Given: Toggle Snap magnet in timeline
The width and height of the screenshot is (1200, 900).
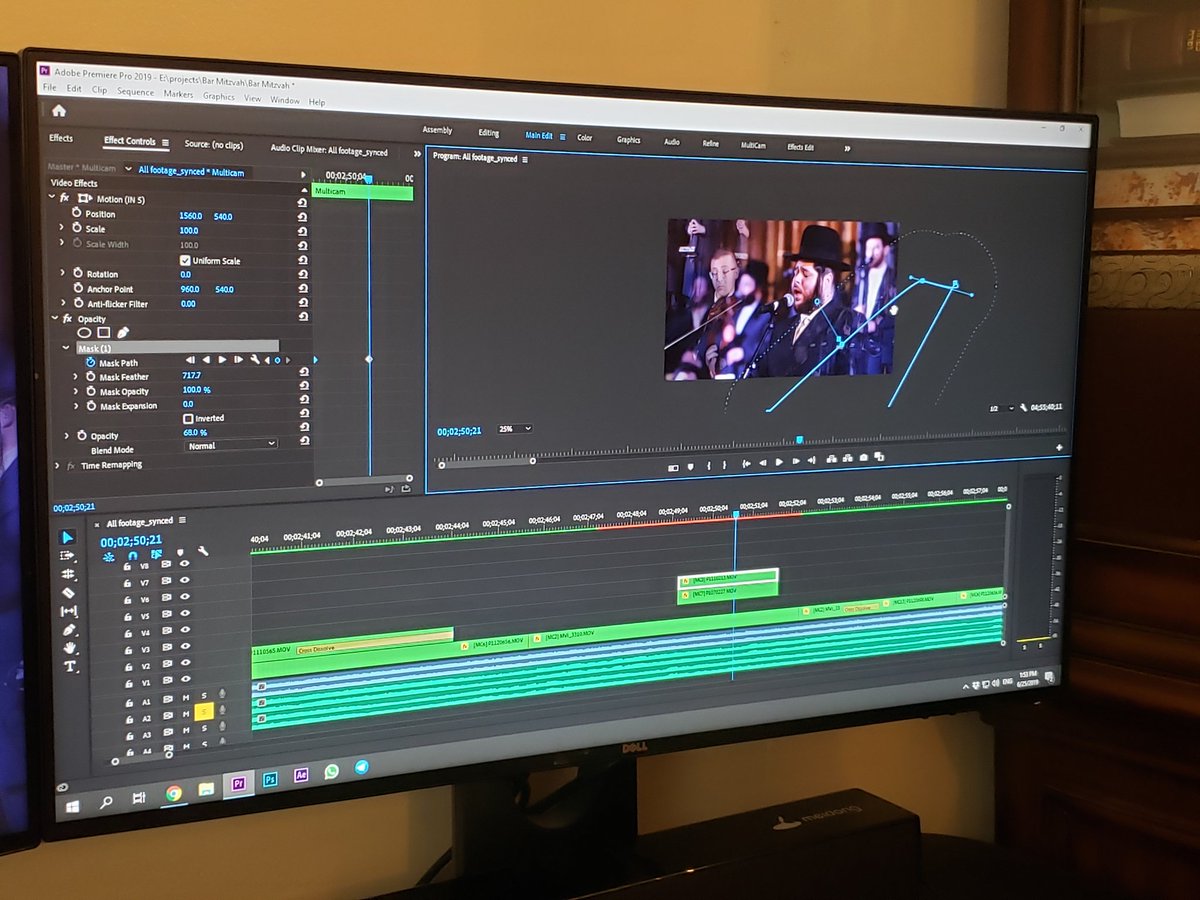Looking at the screenshot, I should point(131,554).
